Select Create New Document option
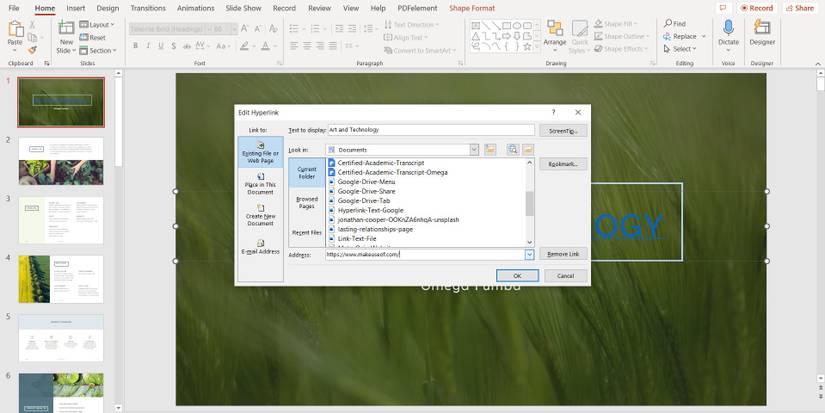The width and height of the screenshot is (825, 413). pyautogui.click(x=260, y=215)
